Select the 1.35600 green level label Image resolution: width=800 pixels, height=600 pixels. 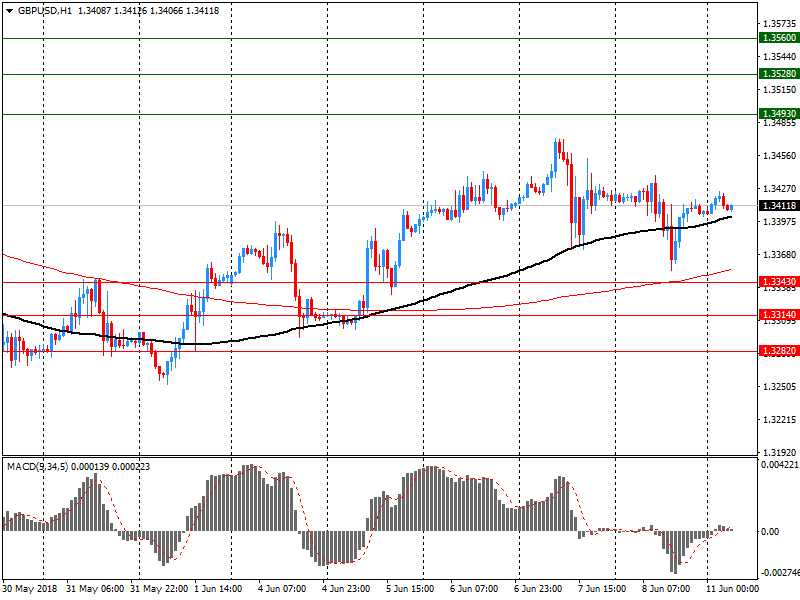779,38
